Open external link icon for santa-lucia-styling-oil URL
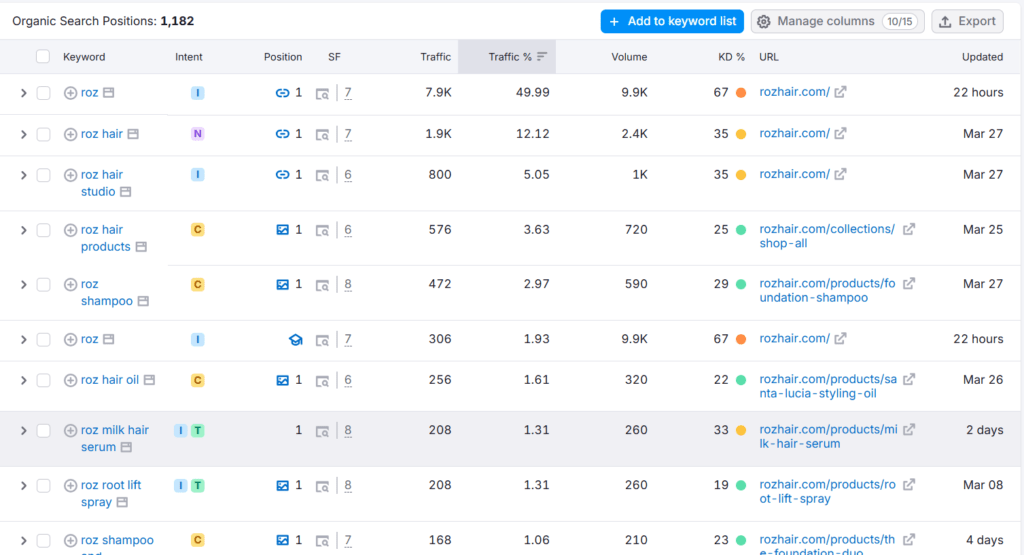1024x555 pixels. pos(908,379)
